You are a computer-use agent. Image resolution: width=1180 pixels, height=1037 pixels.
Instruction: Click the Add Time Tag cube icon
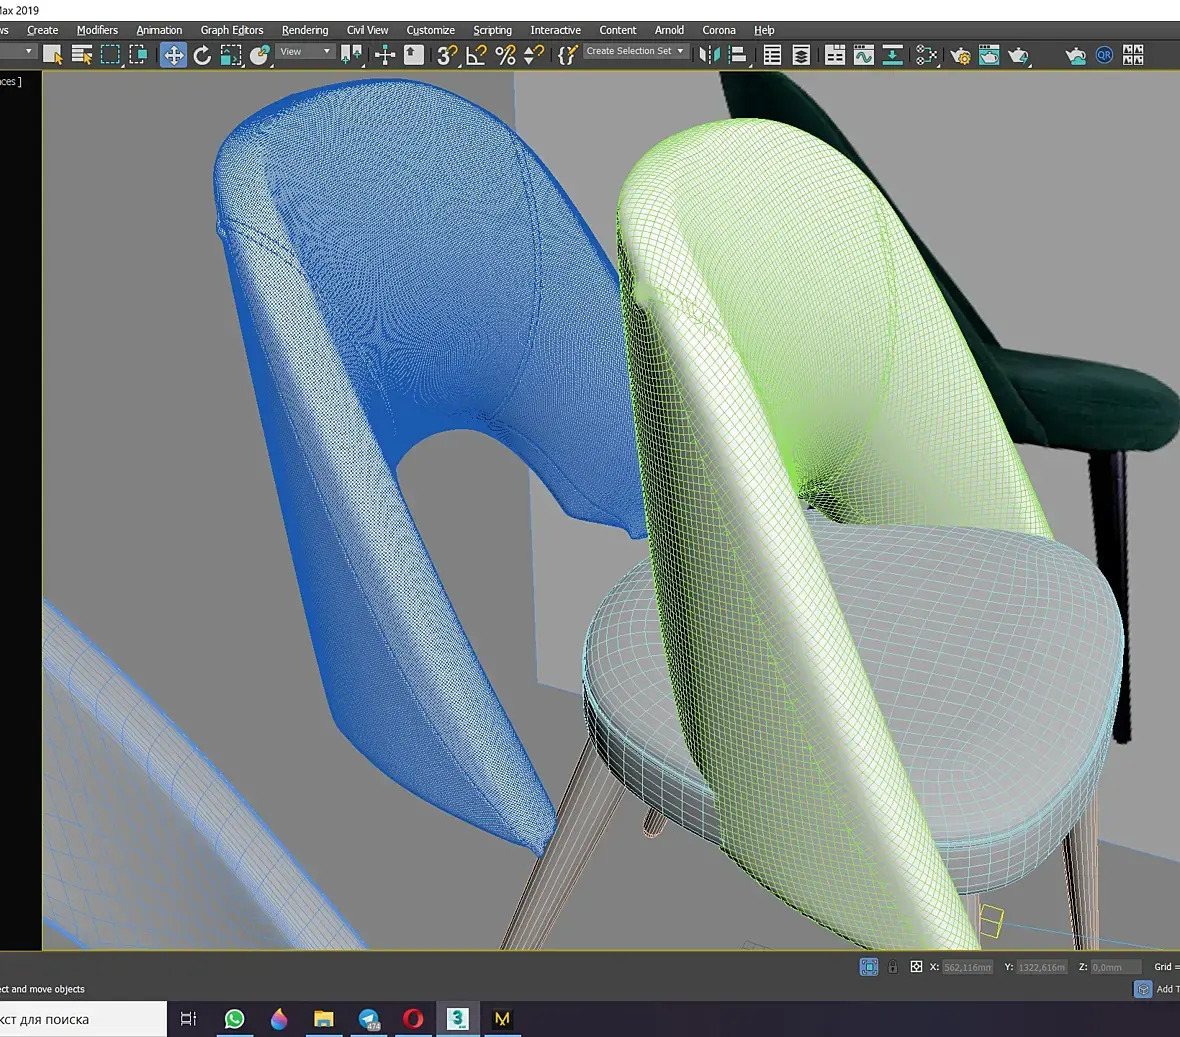[1142, 989]
